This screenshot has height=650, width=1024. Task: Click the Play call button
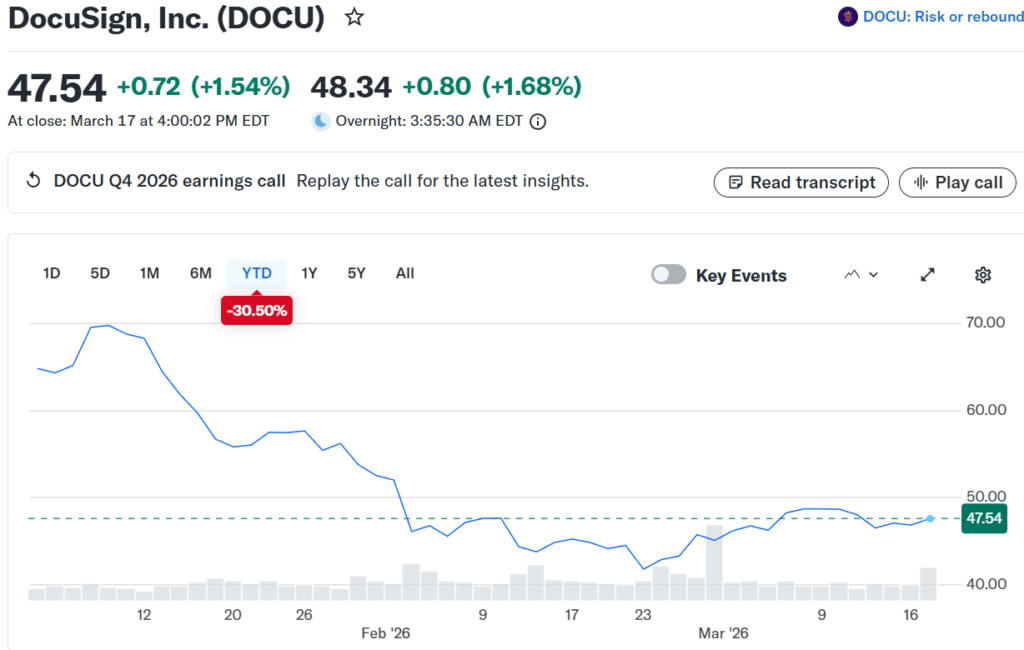click(x=958, y=182)
